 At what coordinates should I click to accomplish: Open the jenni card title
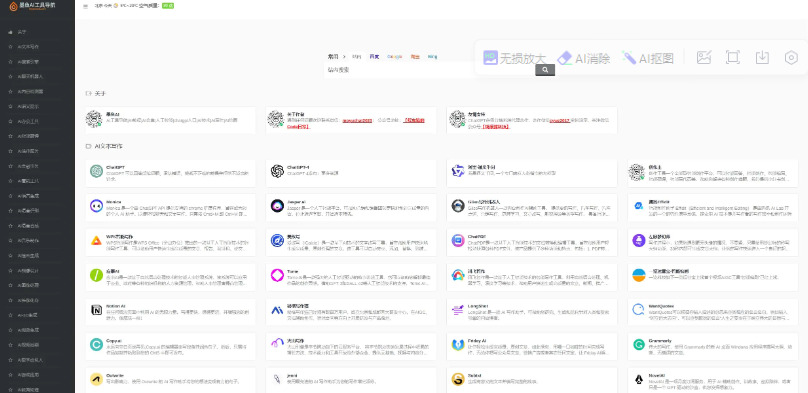(x=292, y=375)
